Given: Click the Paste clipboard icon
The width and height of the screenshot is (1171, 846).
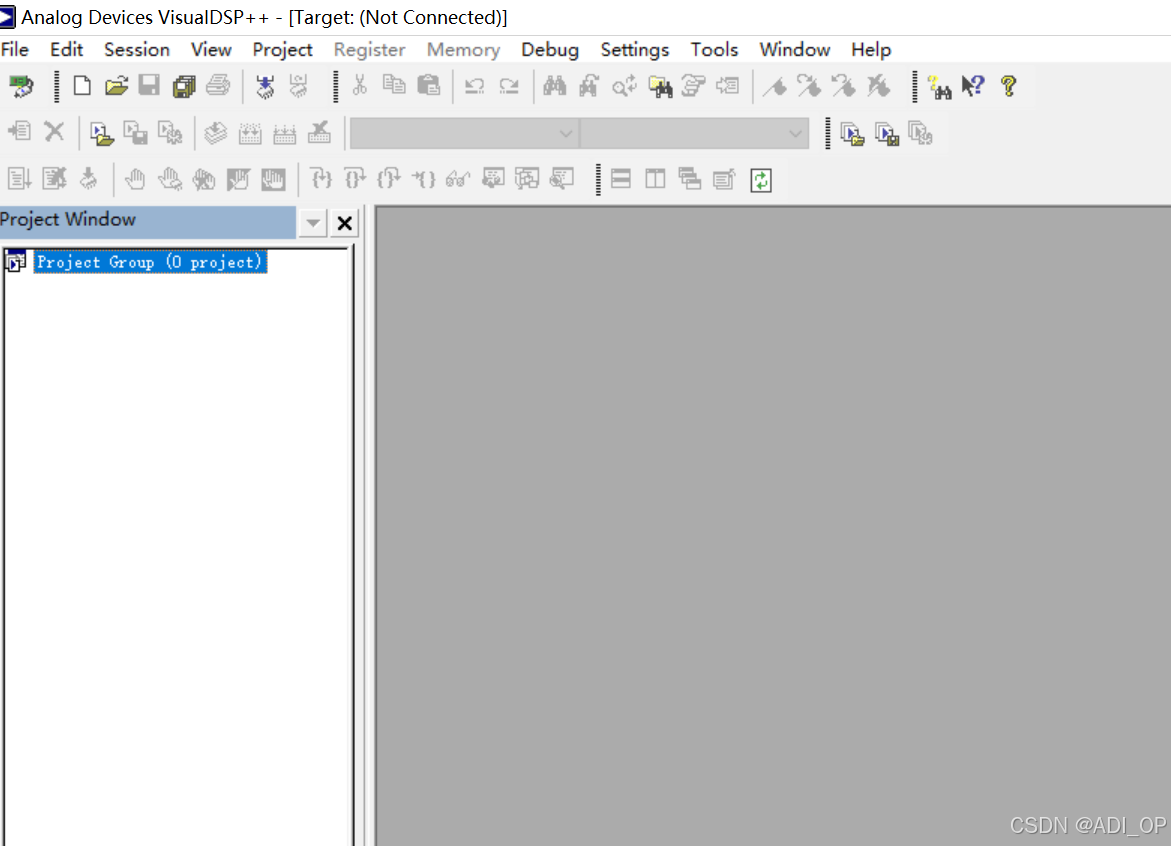Looking at the screenshot, I should [x=428, y=86].
